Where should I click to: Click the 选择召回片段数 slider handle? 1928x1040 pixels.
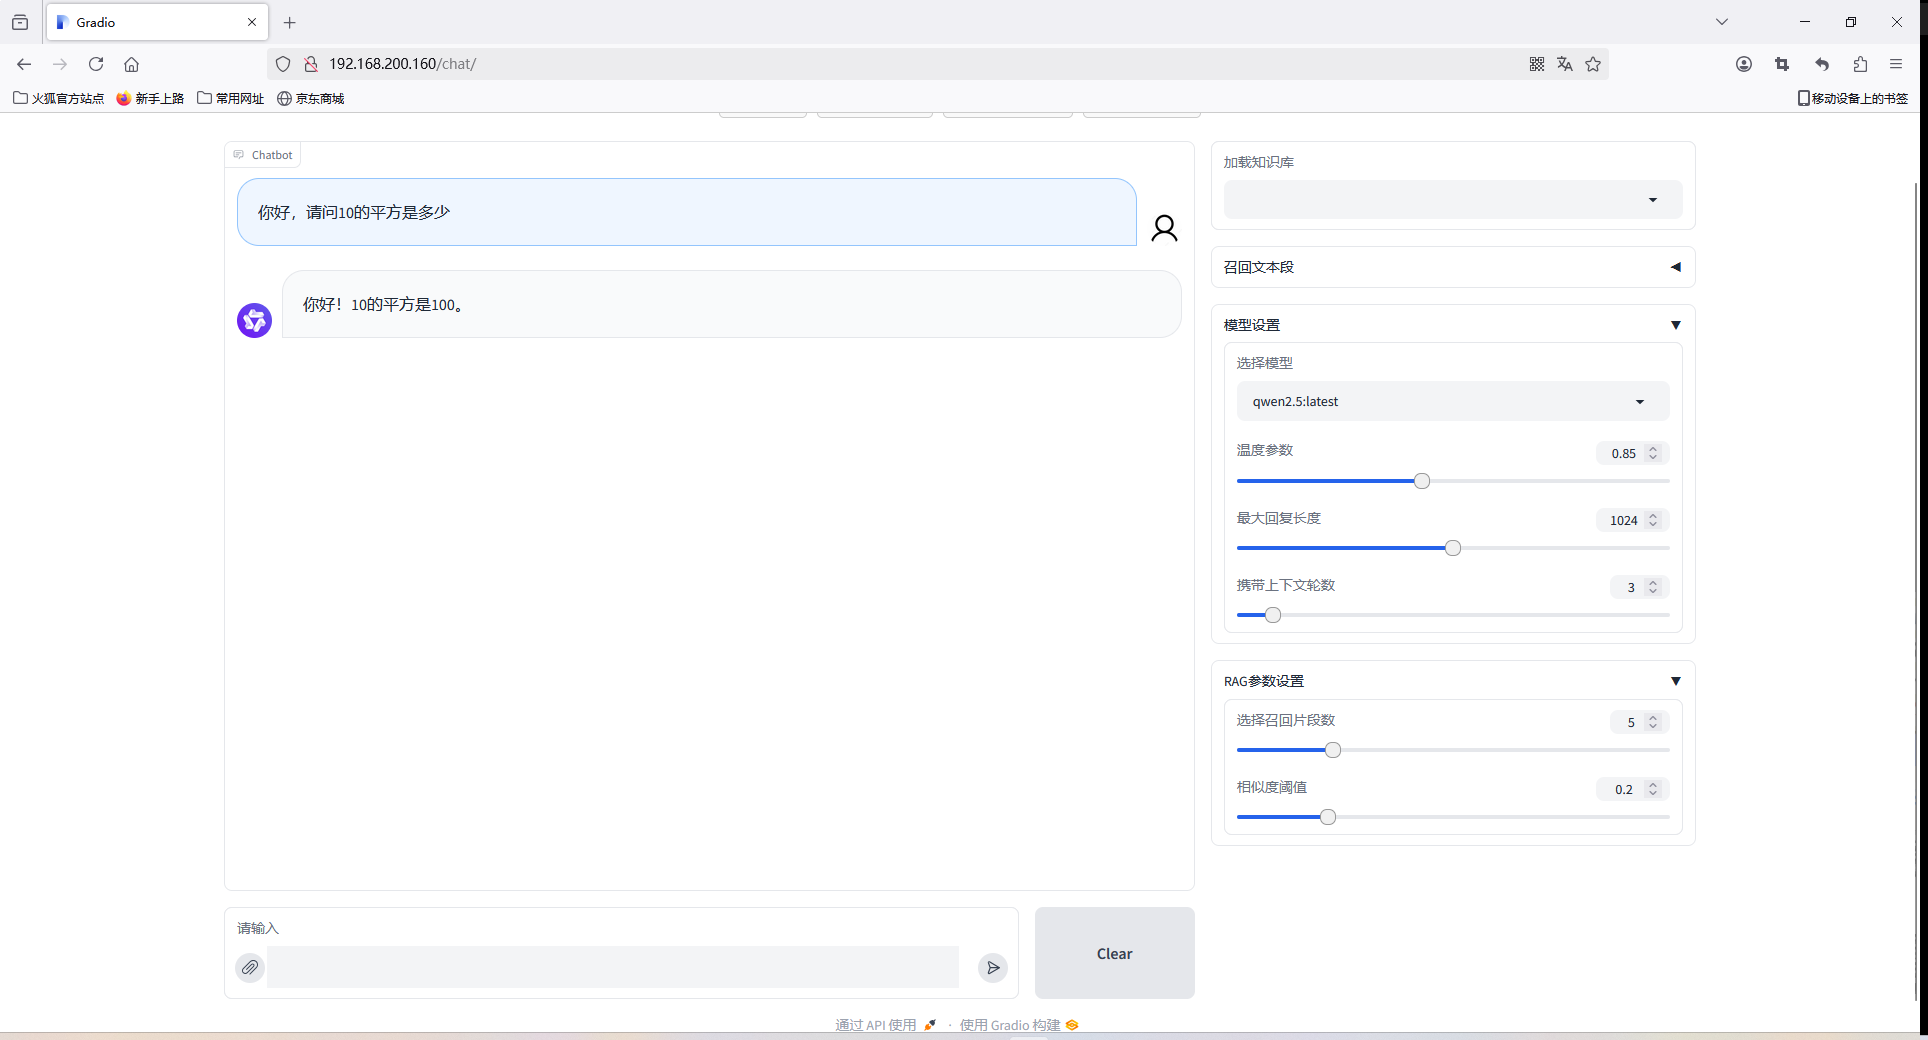tap(1333, 750)
